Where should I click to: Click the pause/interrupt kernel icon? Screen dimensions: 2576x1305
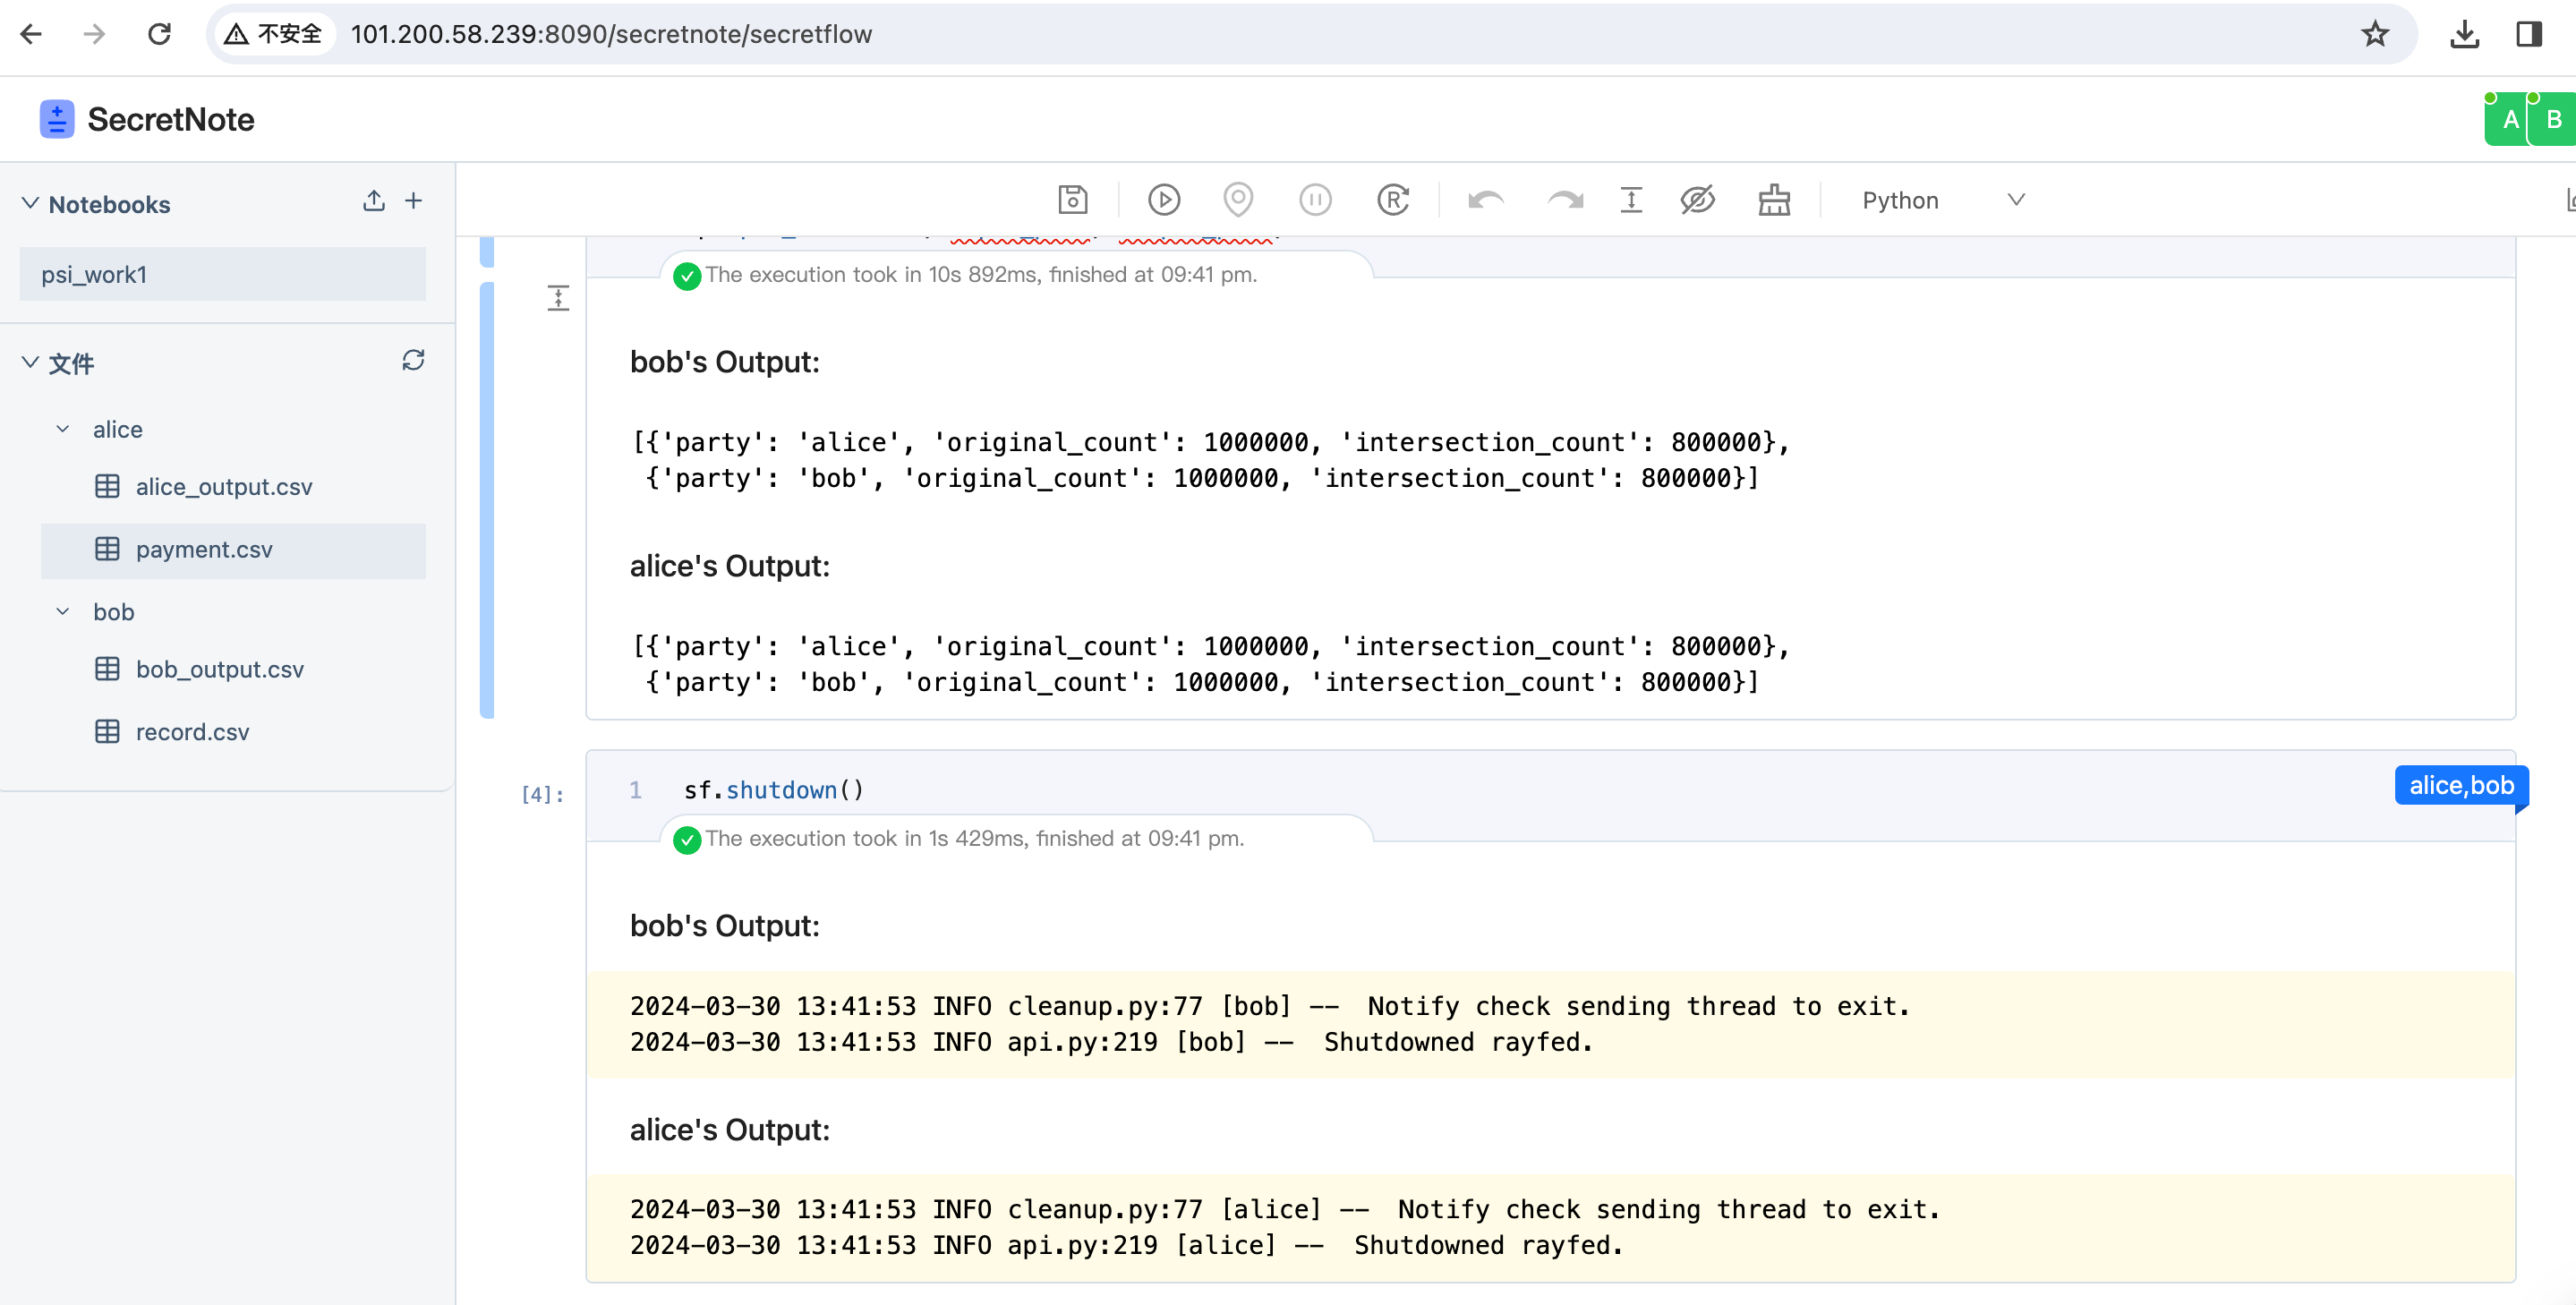(1314, 200)
